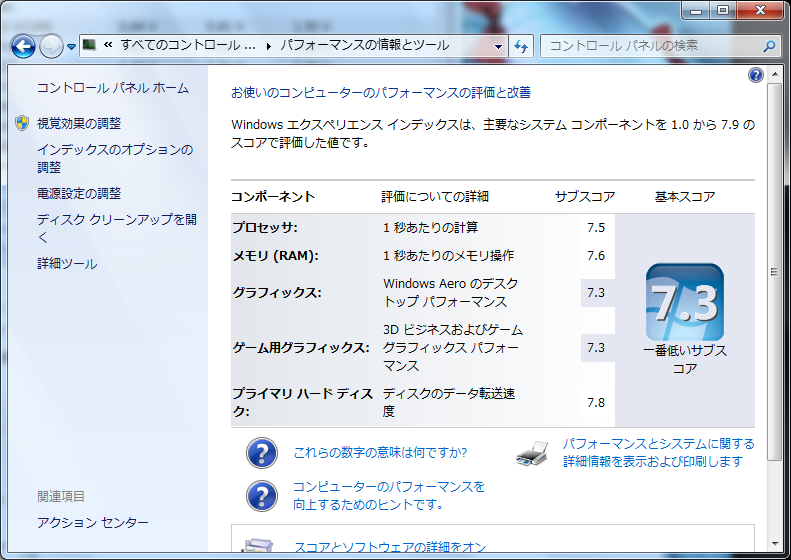Open これらの数字の意味は何ですか? link
Screen dimensions: 791x560
point(380,453)
